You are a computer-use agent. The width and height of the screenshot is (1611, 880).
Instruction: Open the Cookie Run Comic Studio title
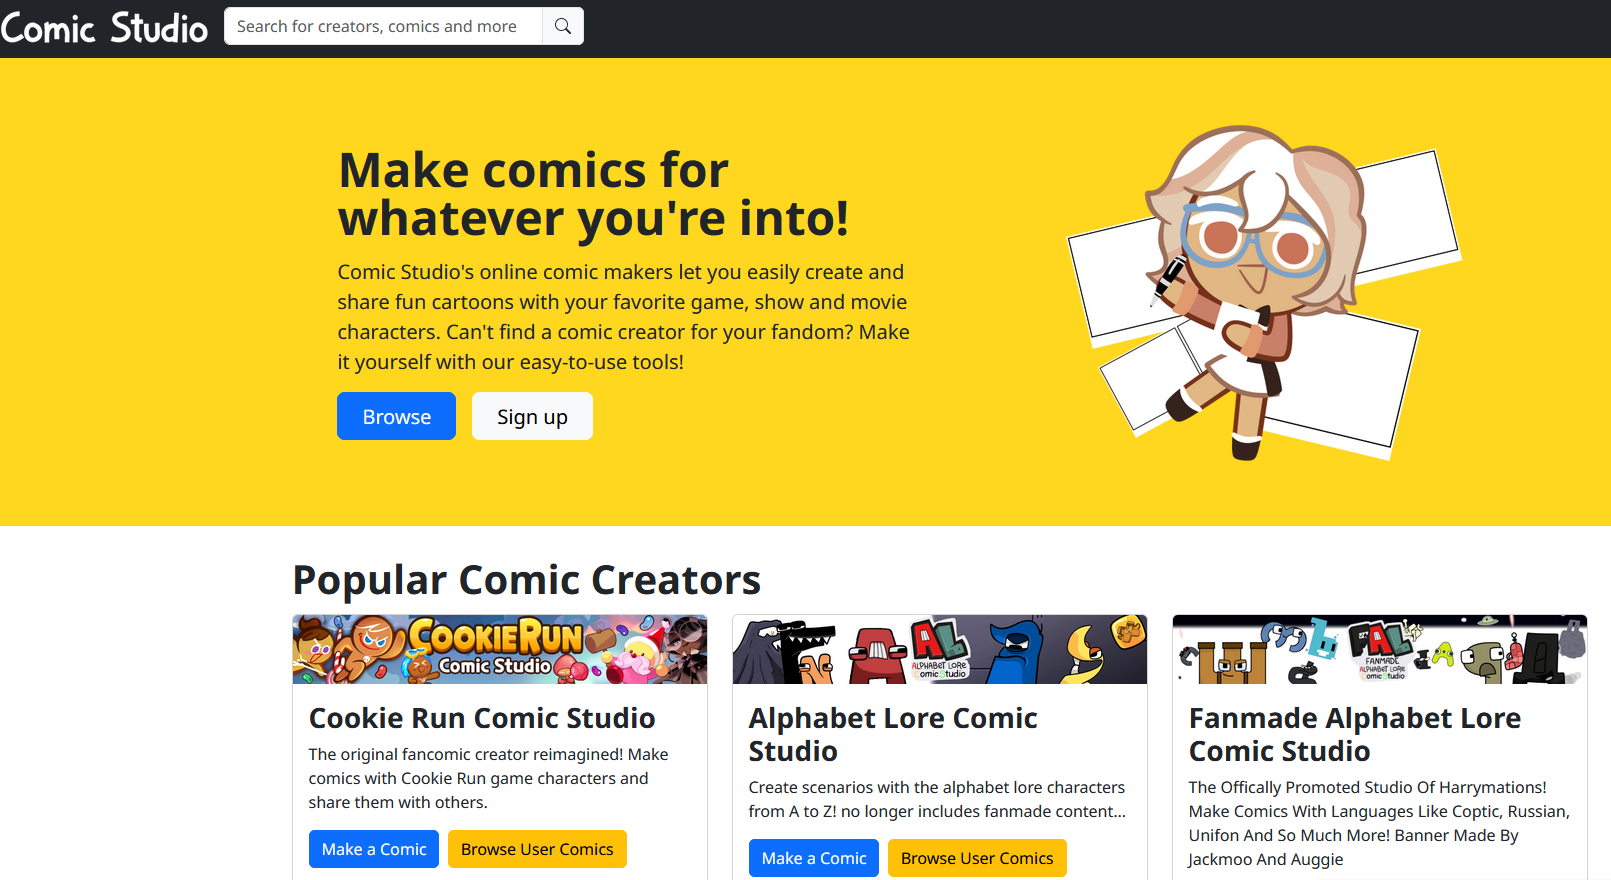[x=482, y=718]
